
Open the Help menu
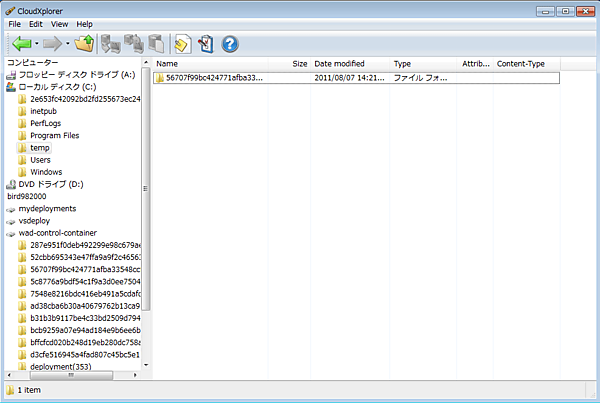tap(84, 24)
